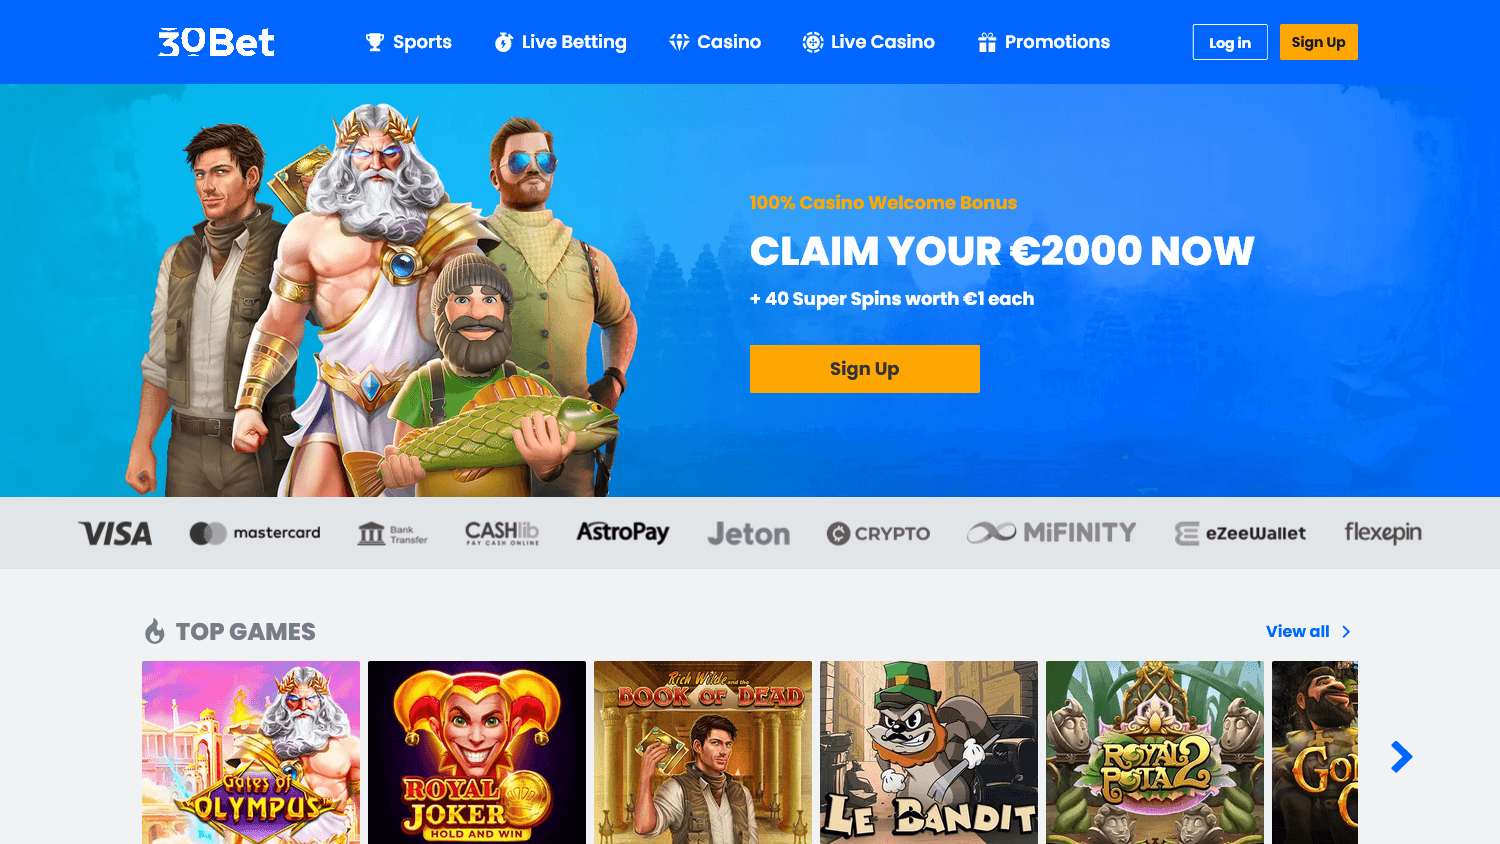
Task: Click the Promotions gift icon
Action: pos(987,42)
